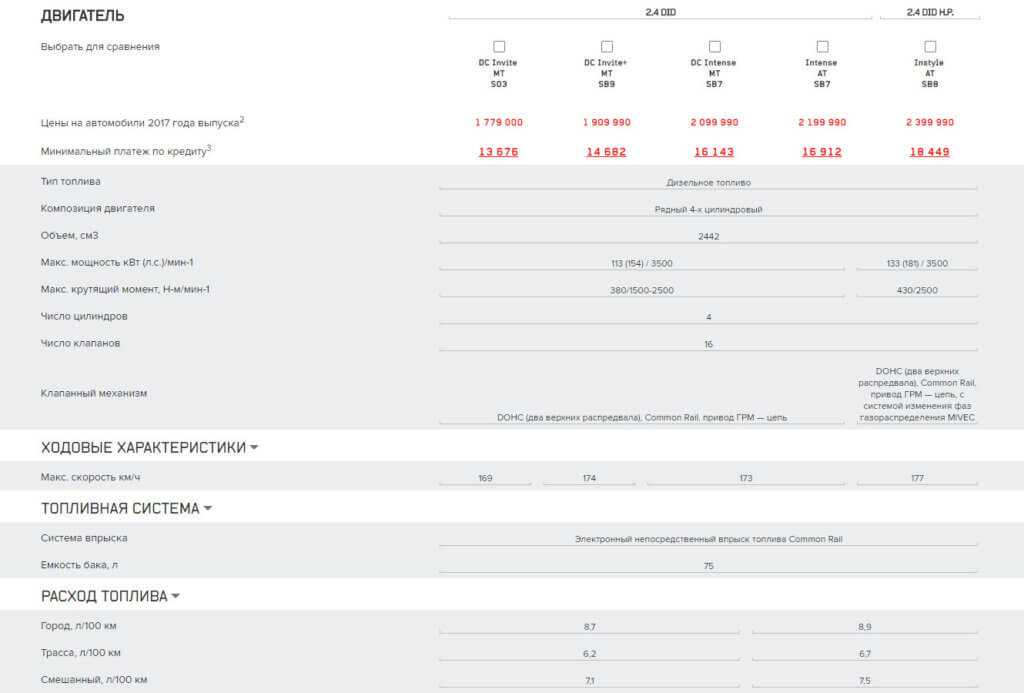Follow the 16 912 credit payment link
This screenshot has height=693, width=1024.
822,152
